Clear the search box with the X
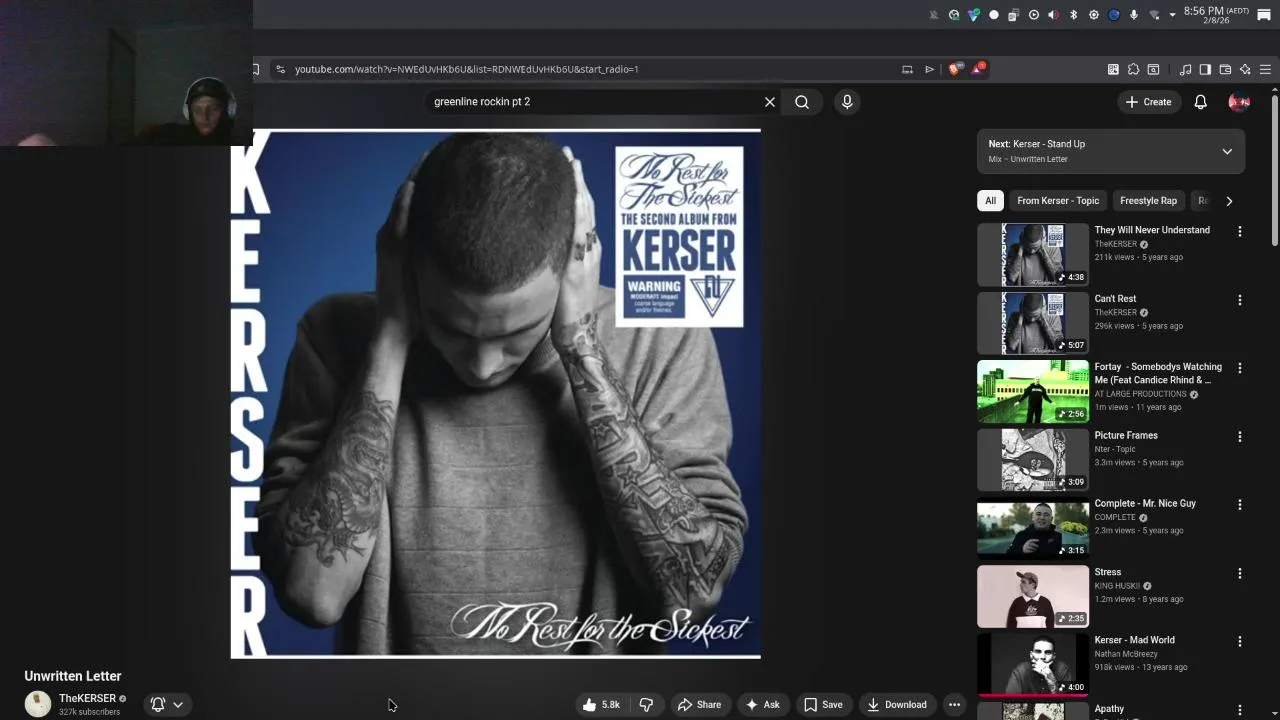This screenshot has width=1280, height=720. pos(770,102)
